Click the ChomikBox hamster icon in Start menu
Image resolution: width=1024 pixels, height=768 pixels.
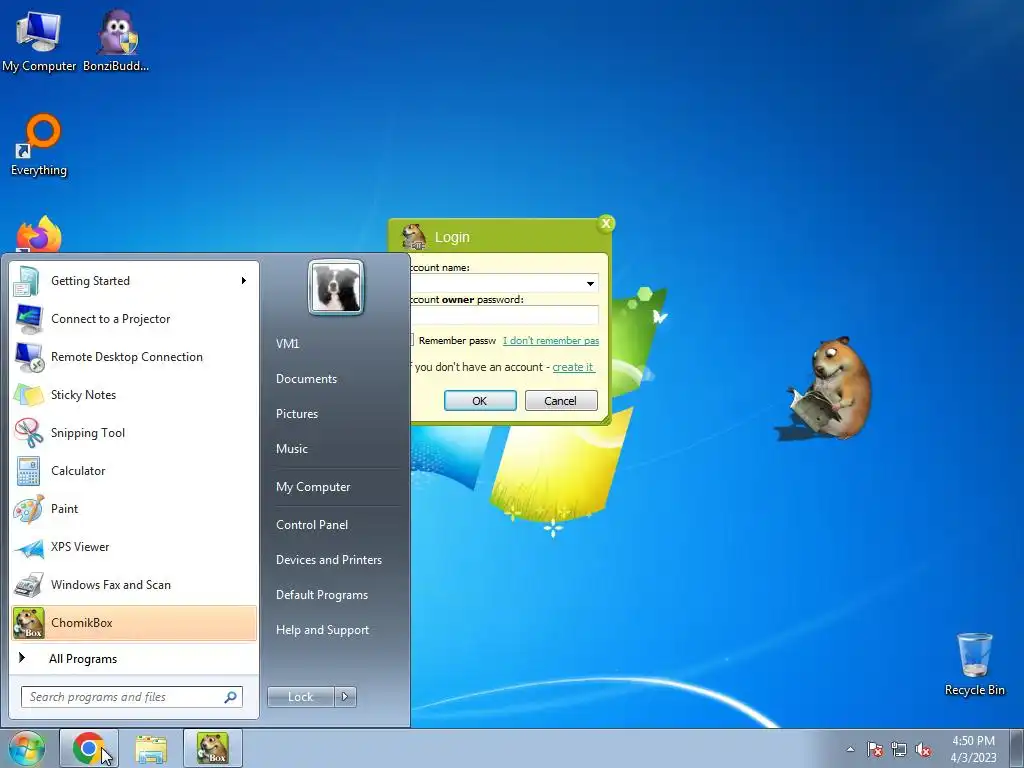tap(28, 623)
